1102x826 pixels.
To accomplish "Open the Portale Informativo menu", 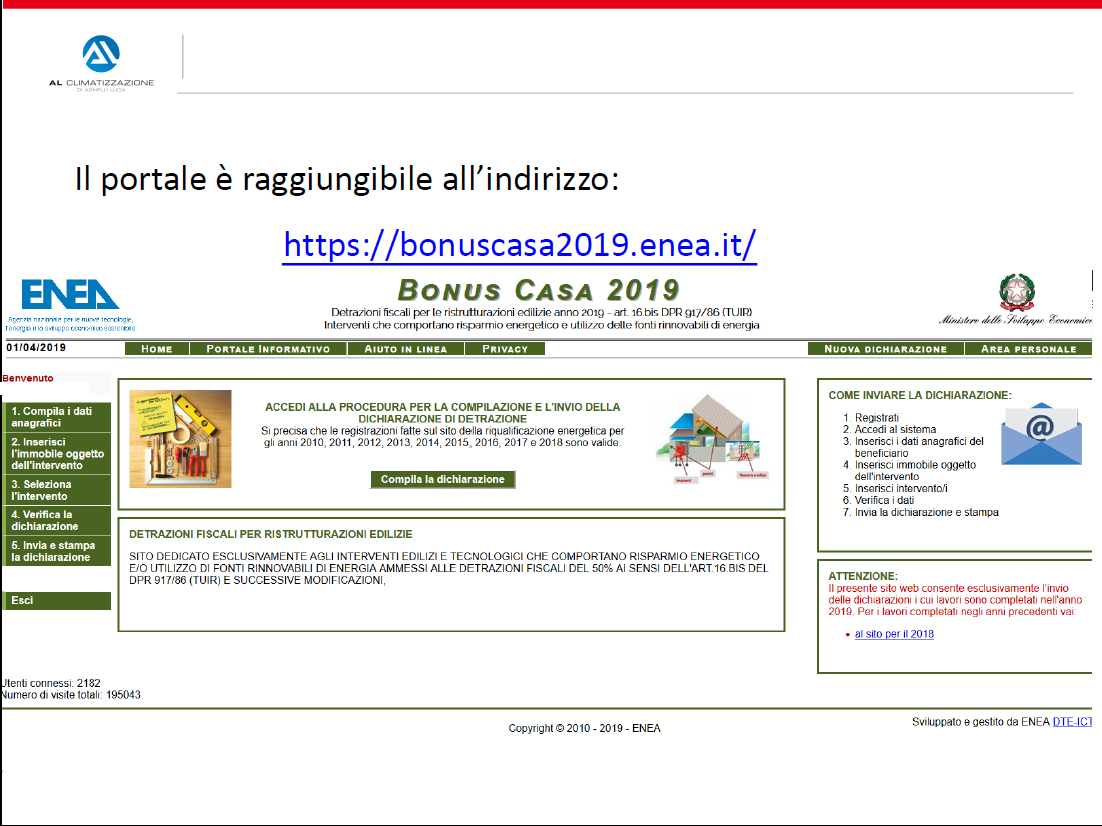I will tap(268, 349).
